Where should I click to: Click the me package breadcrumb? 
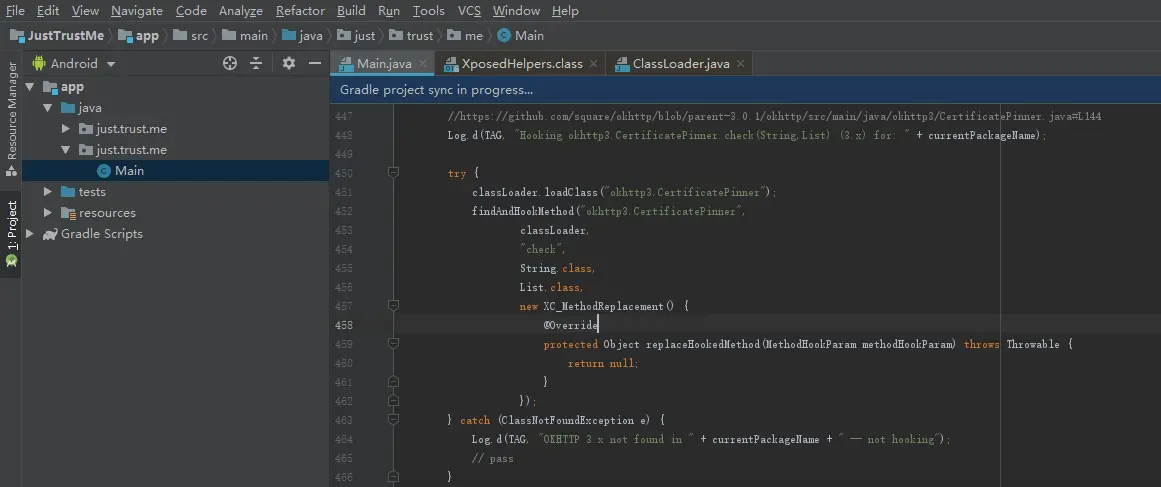(465, 36)
